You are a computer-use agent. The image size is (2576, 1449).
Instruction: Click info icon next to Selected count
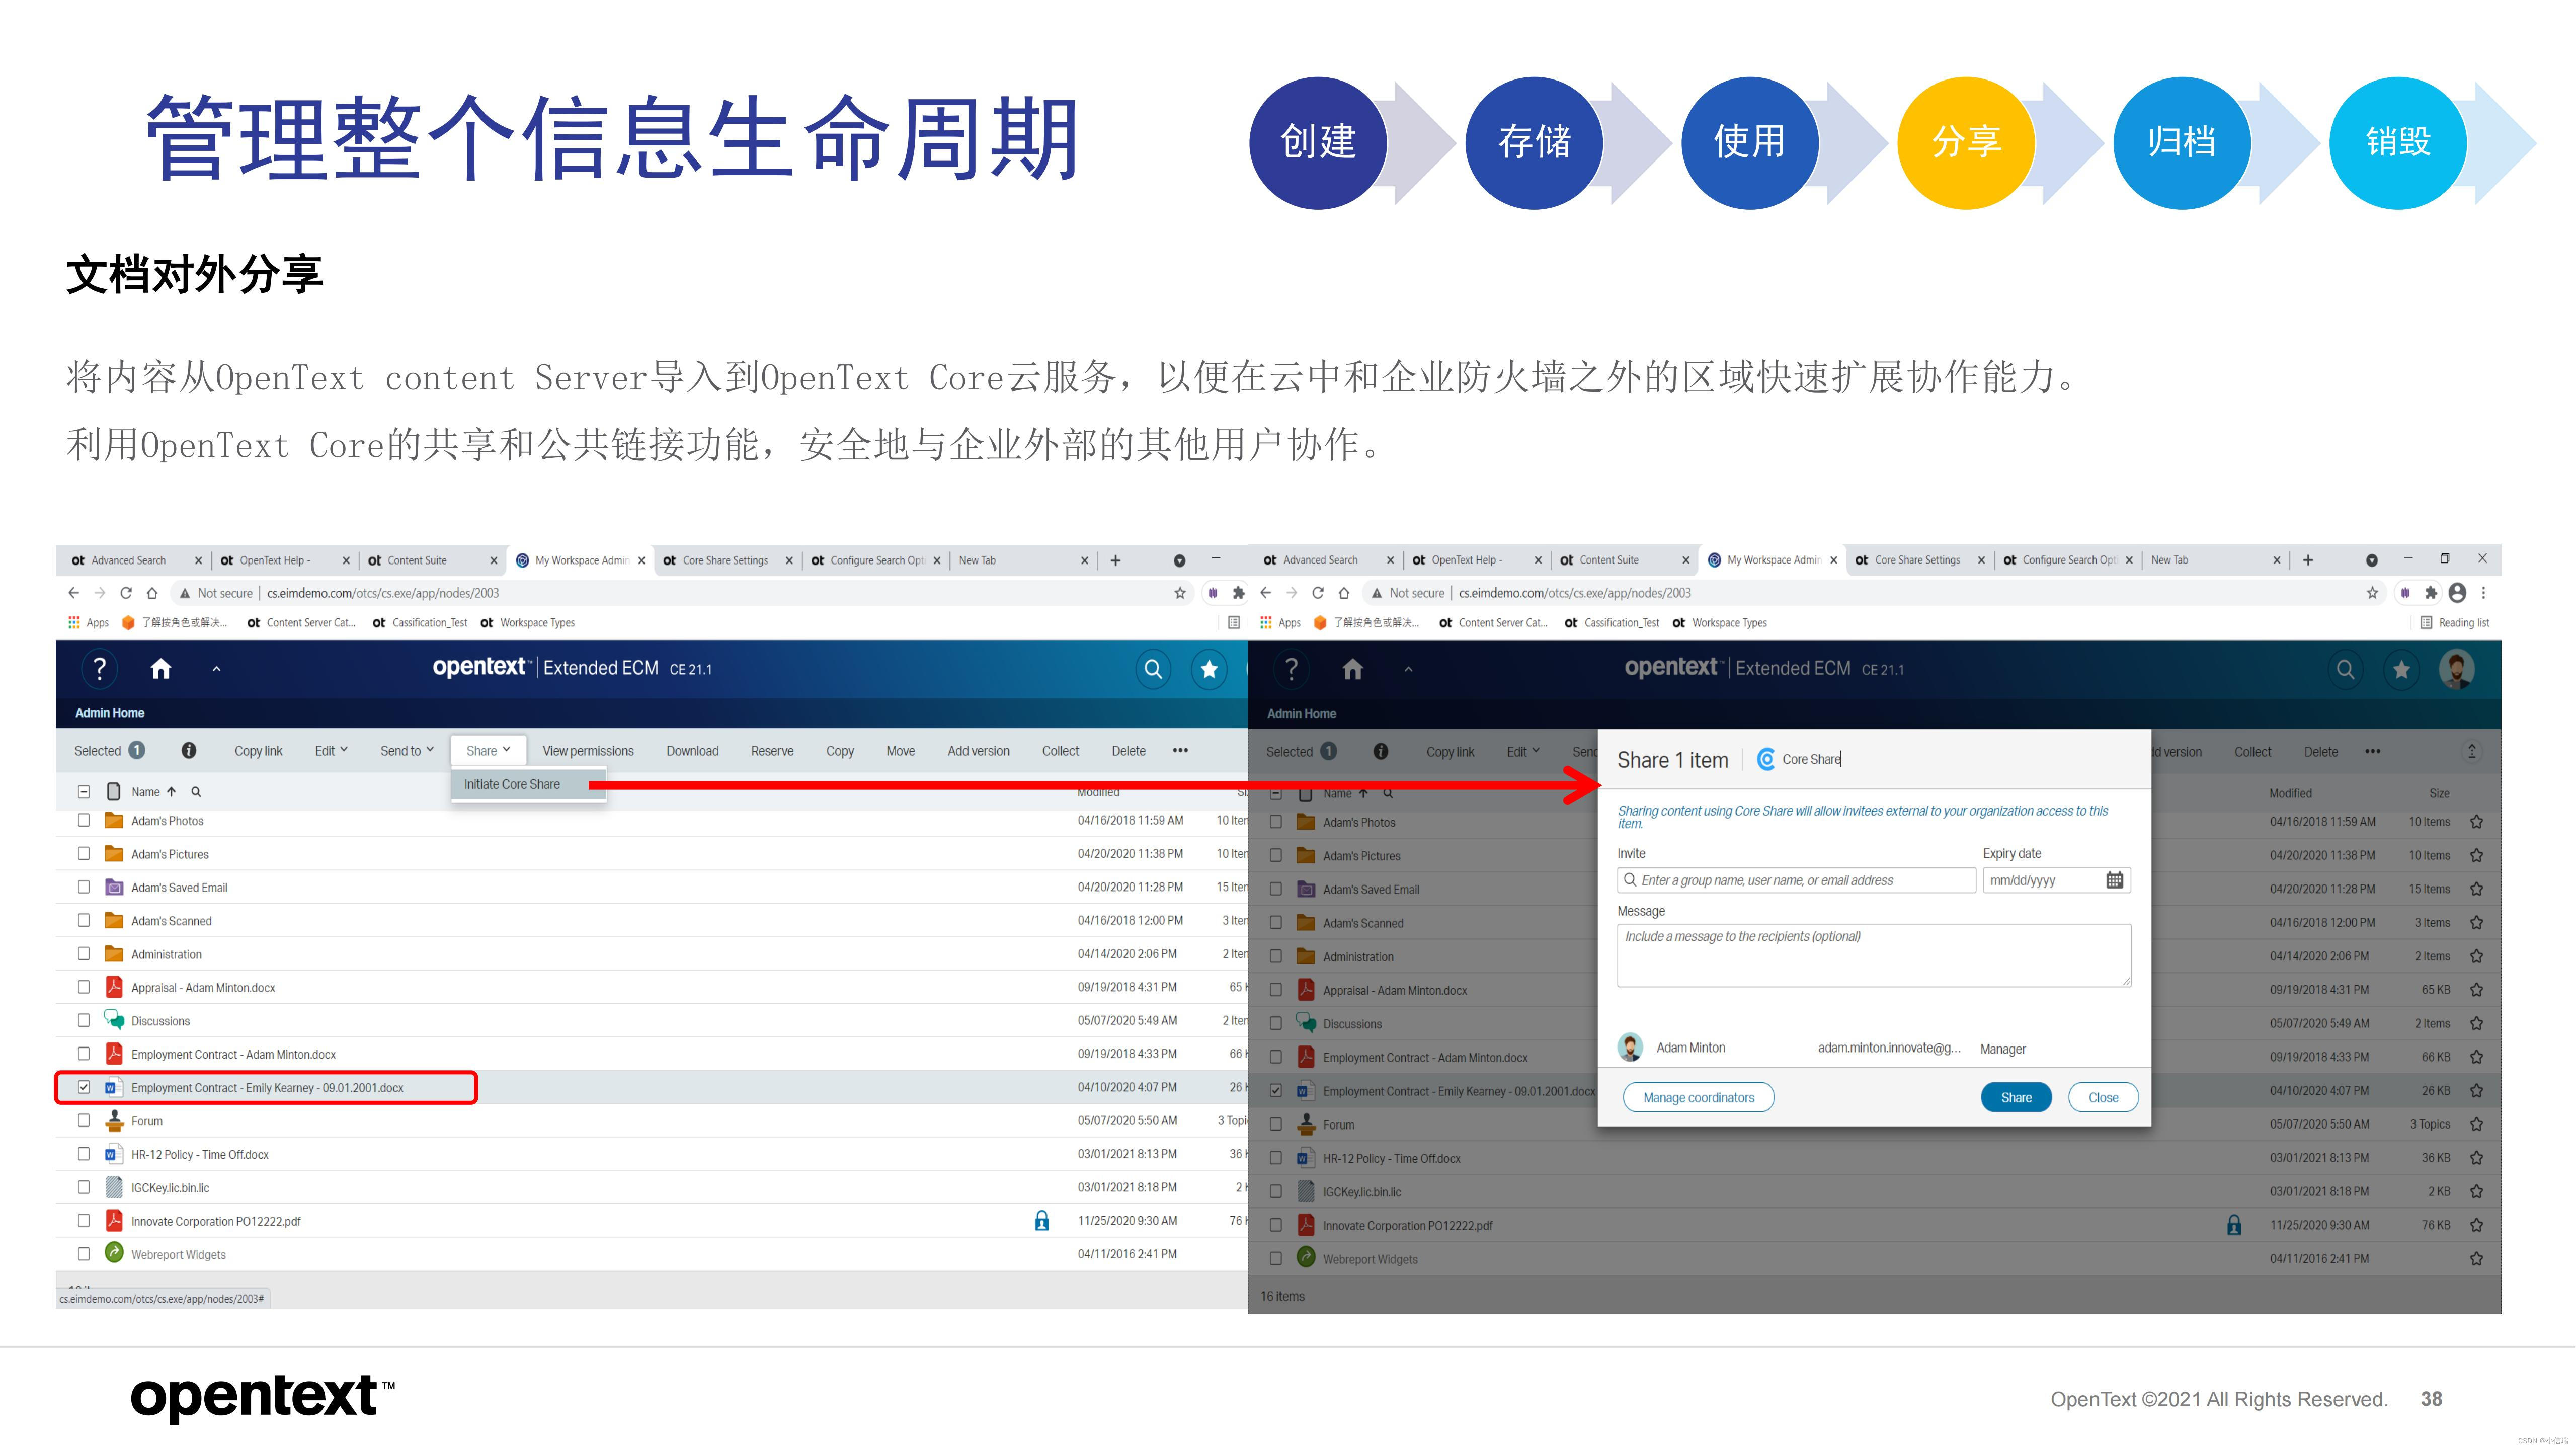tap(189, 750)
